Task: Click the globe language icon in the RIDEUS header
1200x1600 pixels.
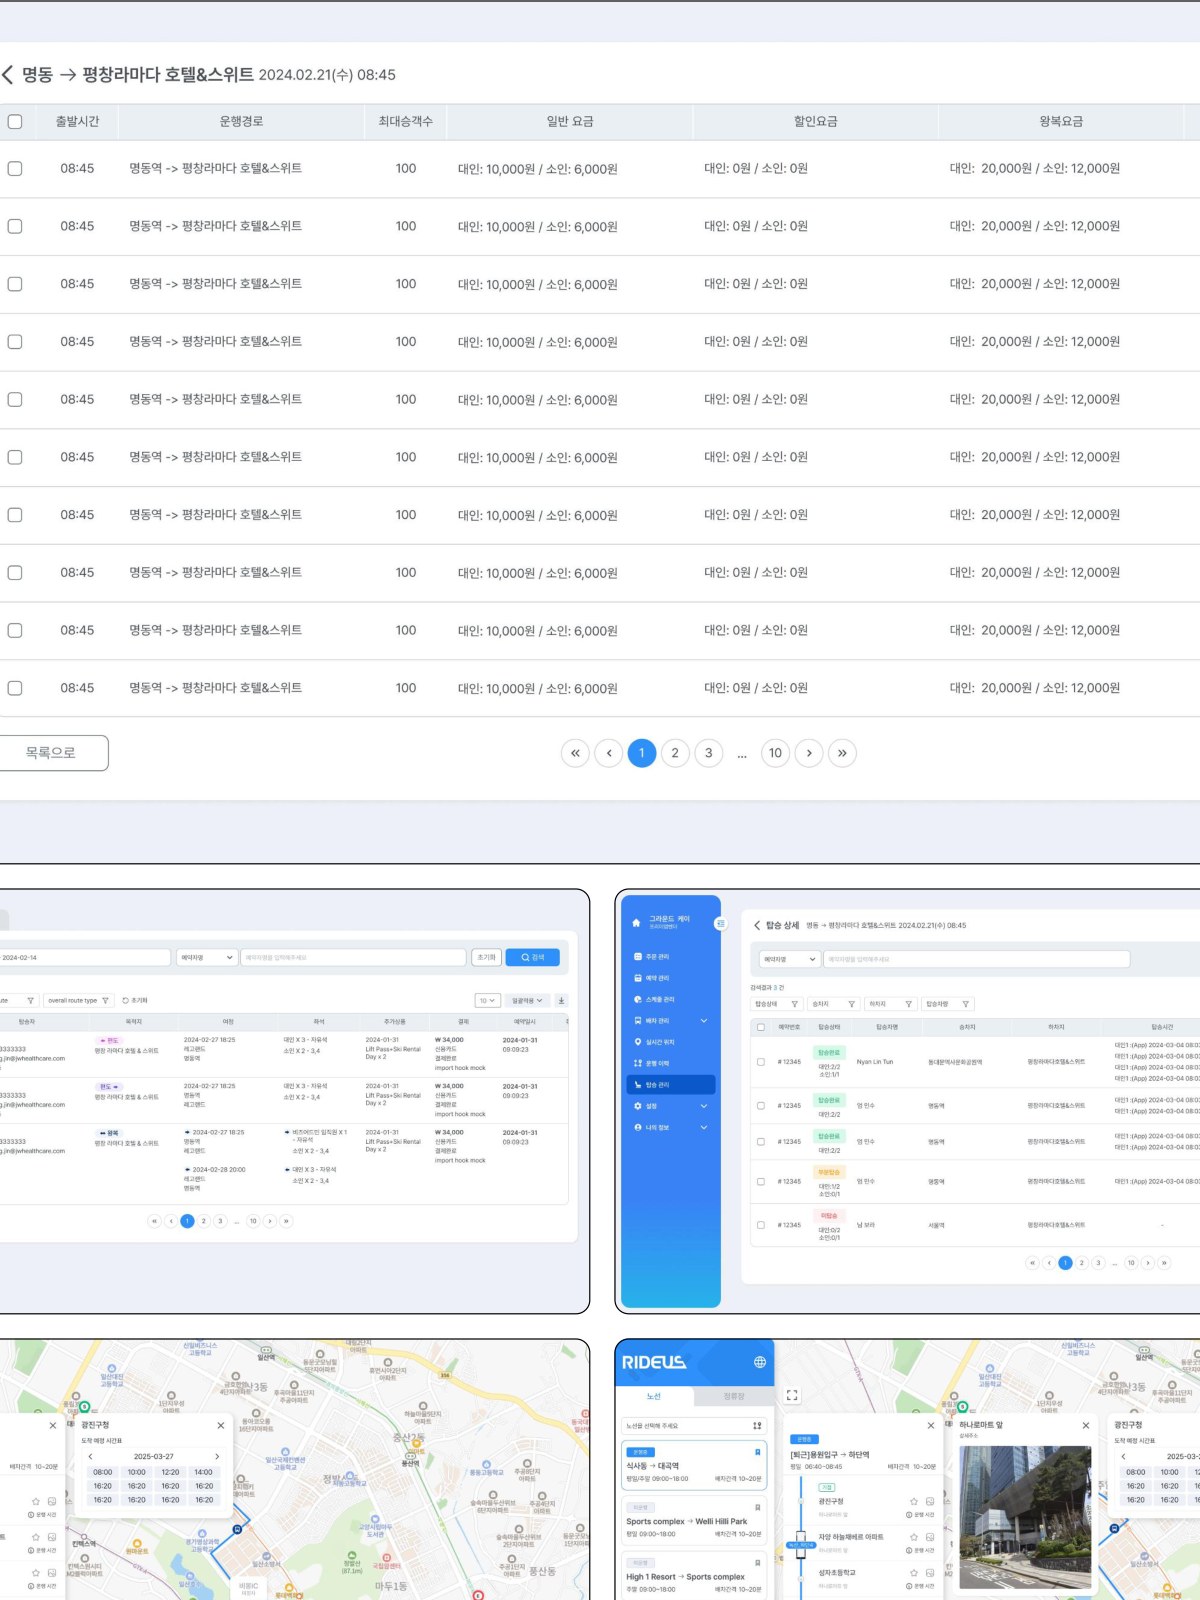Action: 760,1362
